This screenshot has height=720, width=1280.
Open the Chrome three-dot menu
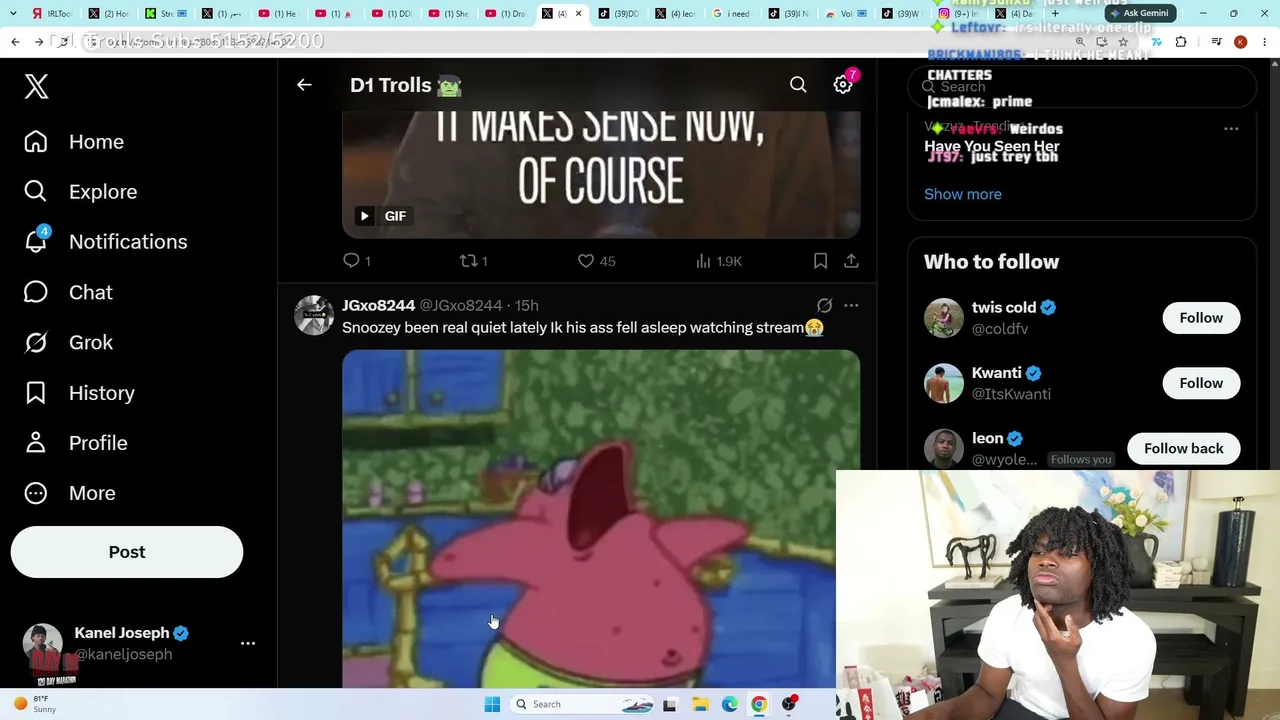click(1265, 42)
